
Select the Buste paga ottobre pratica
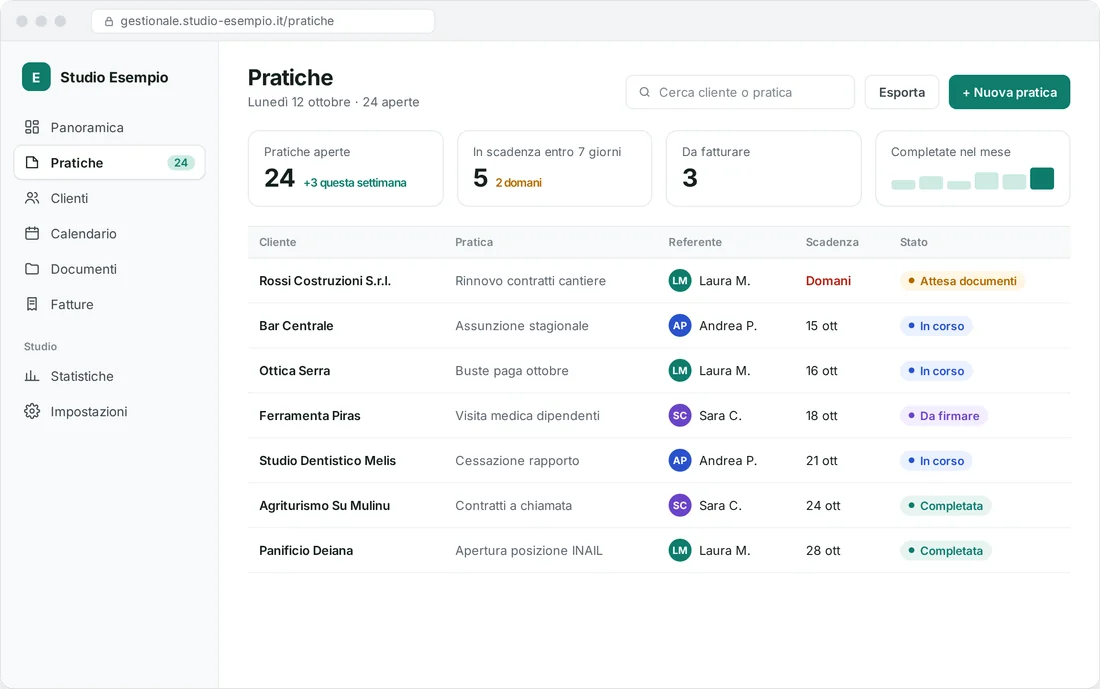point(511,370)
